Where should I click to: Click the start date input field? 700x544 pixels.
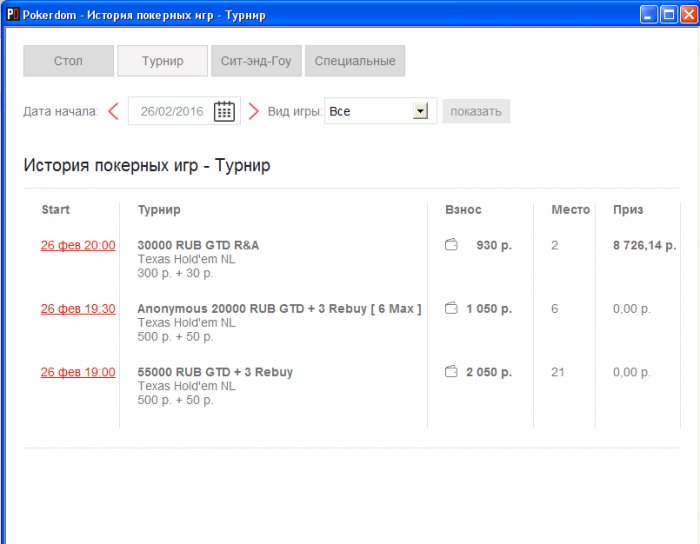[x=170, y=111]
